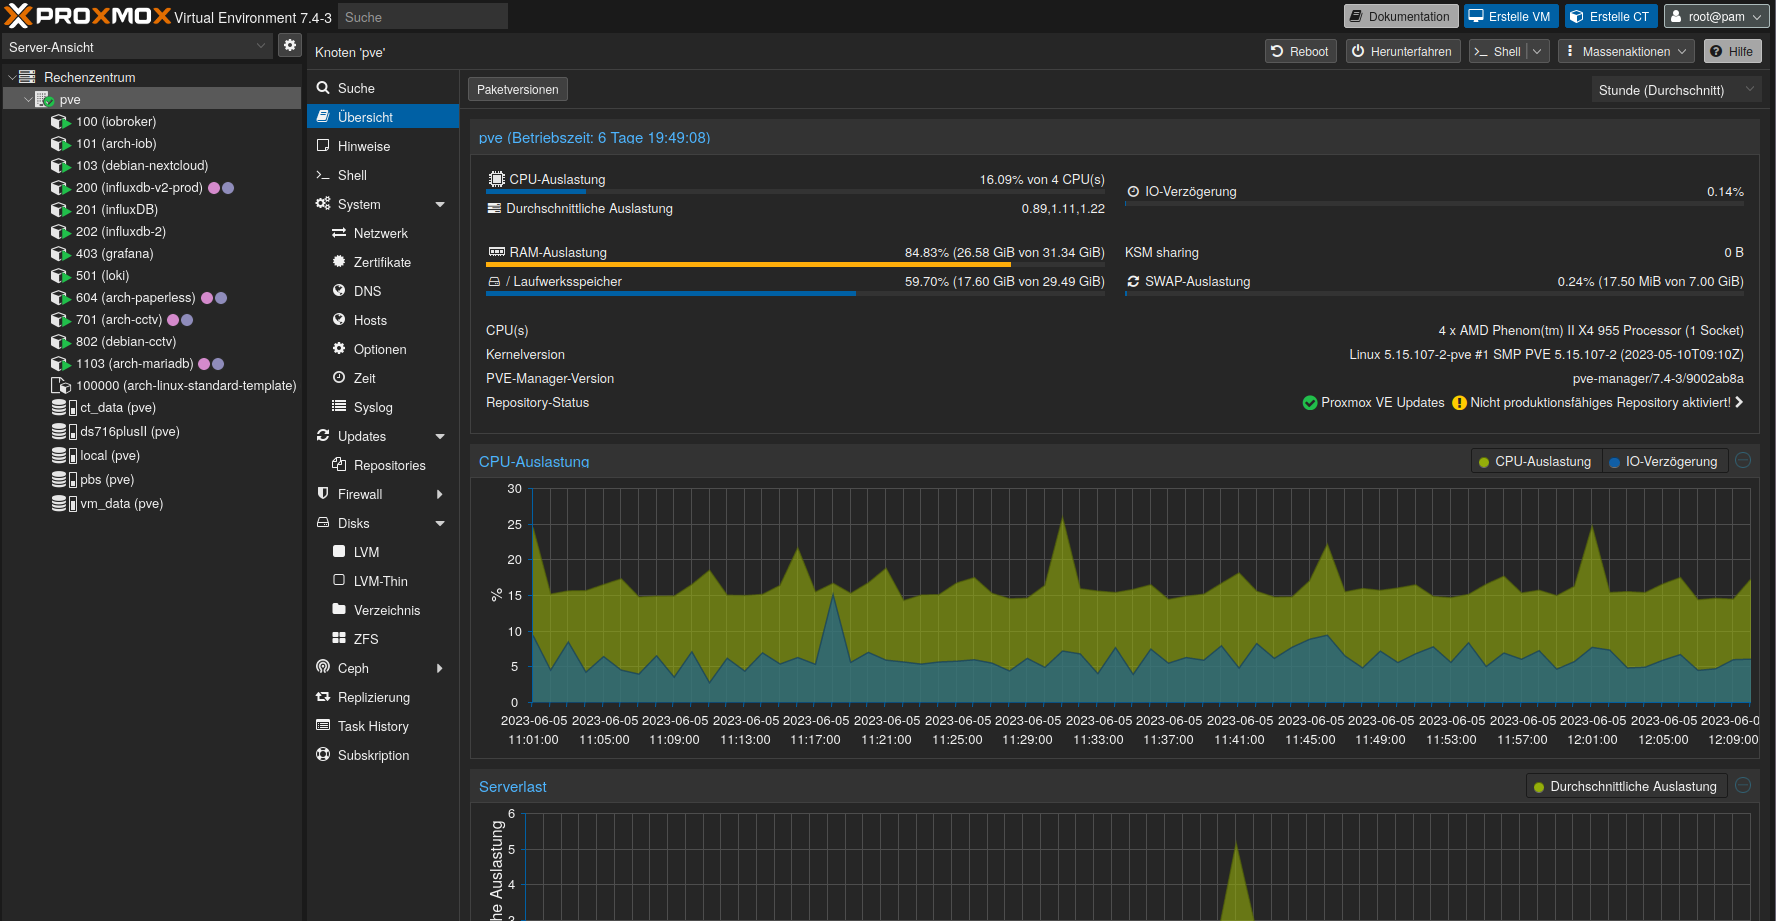
Task: Select the ds716plusII (pve) storage icon
Action: click(64, 432)
